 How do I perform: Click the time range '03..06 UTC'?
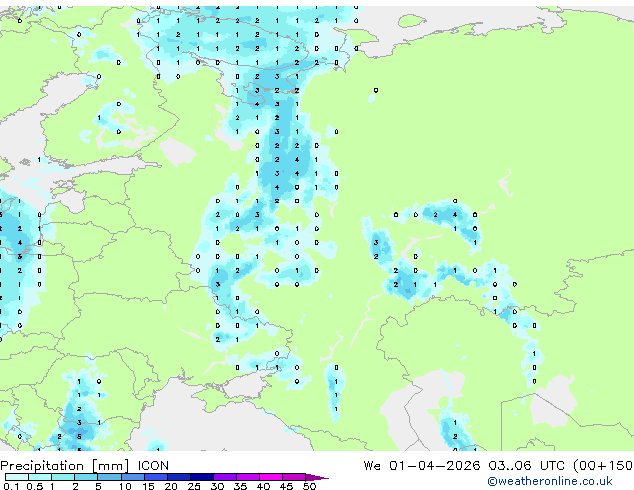click(x=526, y=466)
